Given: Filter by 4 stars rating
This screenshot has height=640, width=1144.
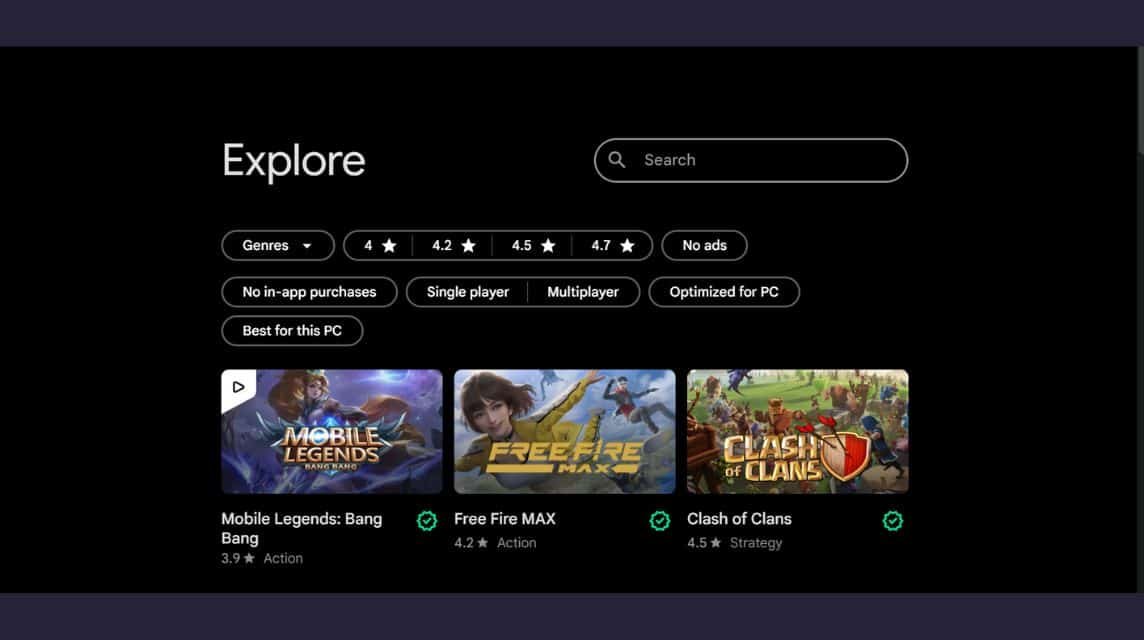Looking at the screenshot, I should [379, 246].
